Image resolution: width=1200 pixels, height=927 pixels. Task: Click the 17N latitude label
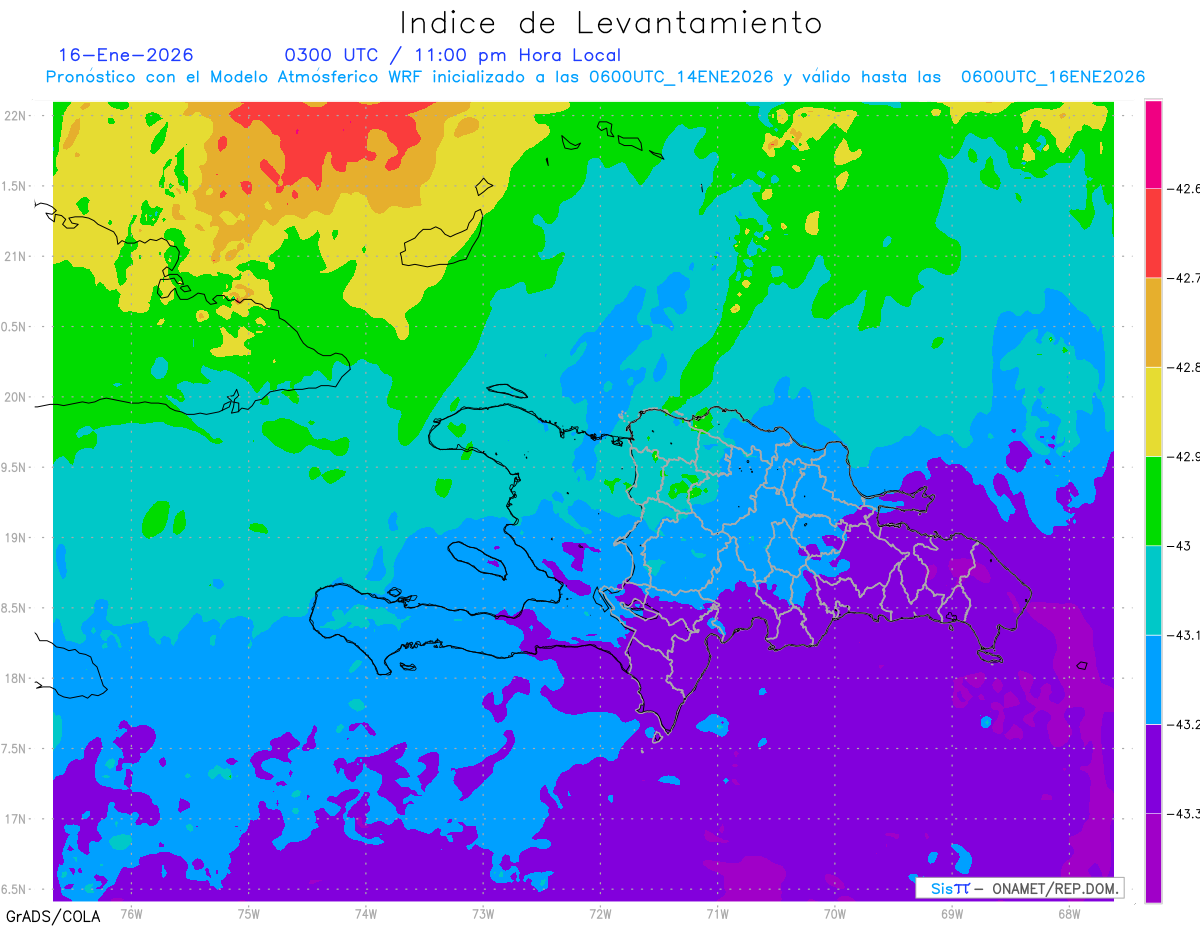point(15,819)
